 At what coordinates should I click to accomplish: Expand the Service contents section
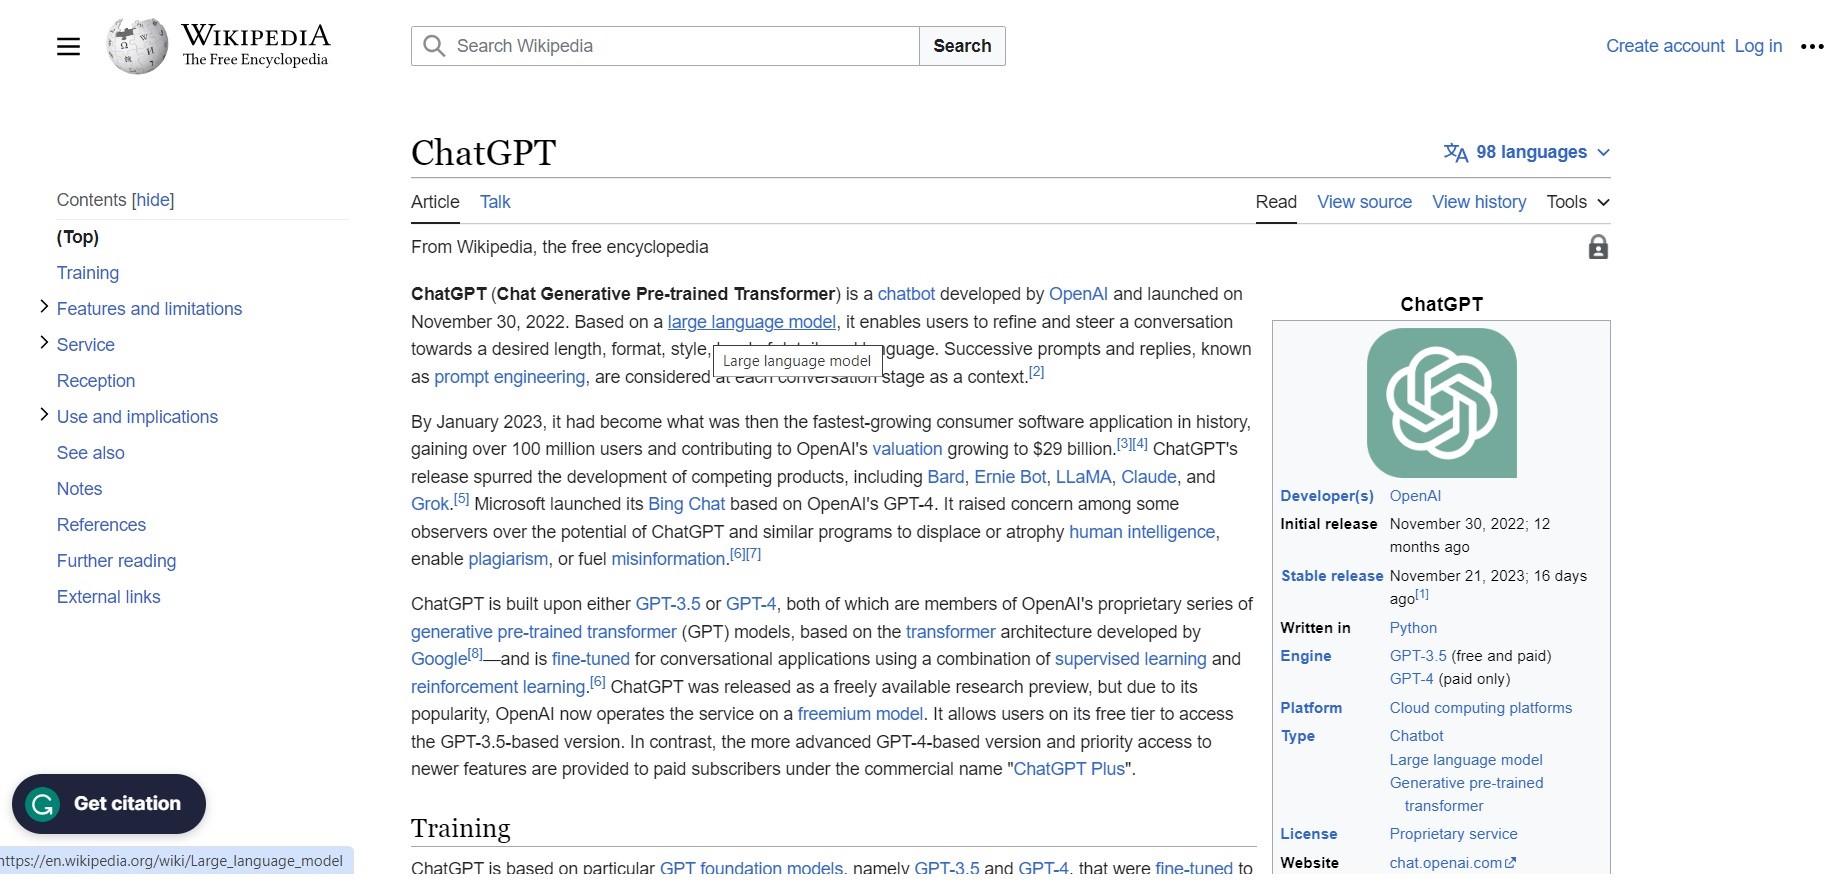point(44,343)
